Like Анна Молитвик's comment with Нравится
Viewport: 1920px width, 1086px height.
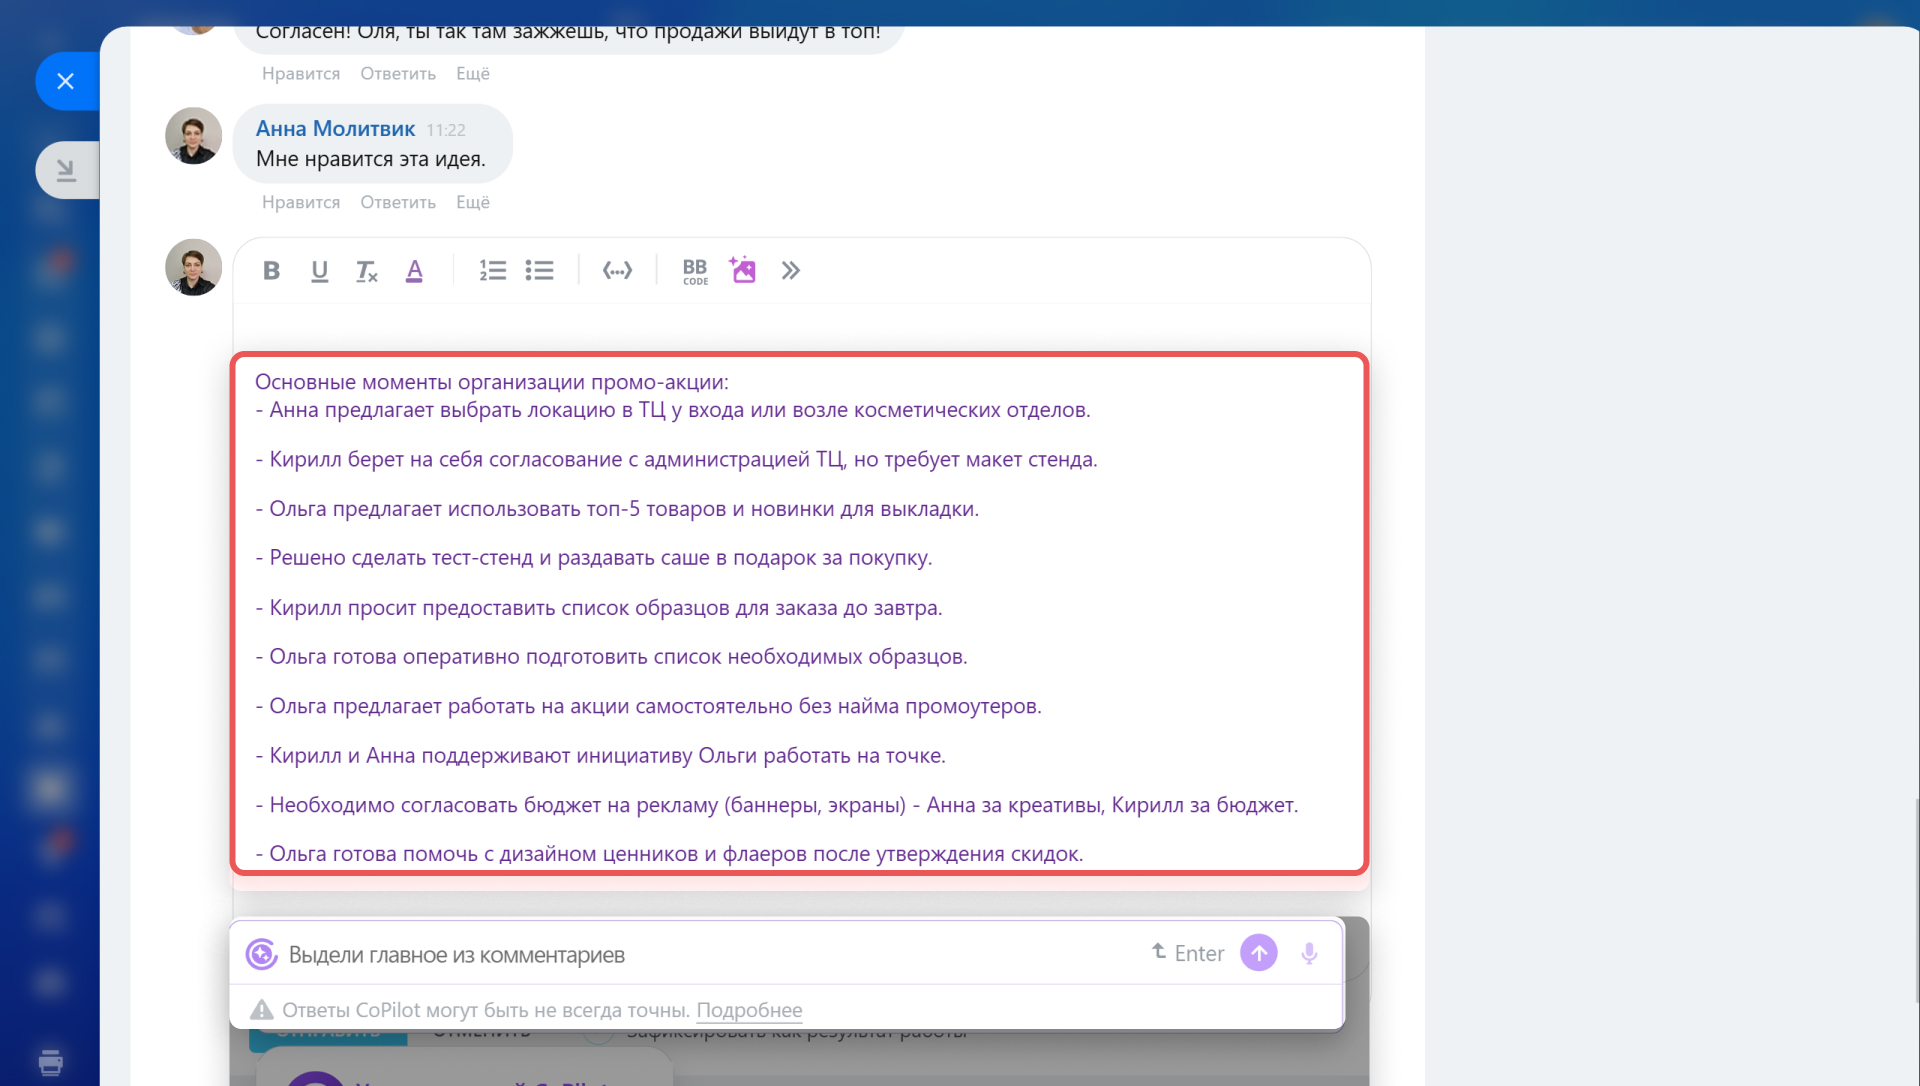click(300, 202)
